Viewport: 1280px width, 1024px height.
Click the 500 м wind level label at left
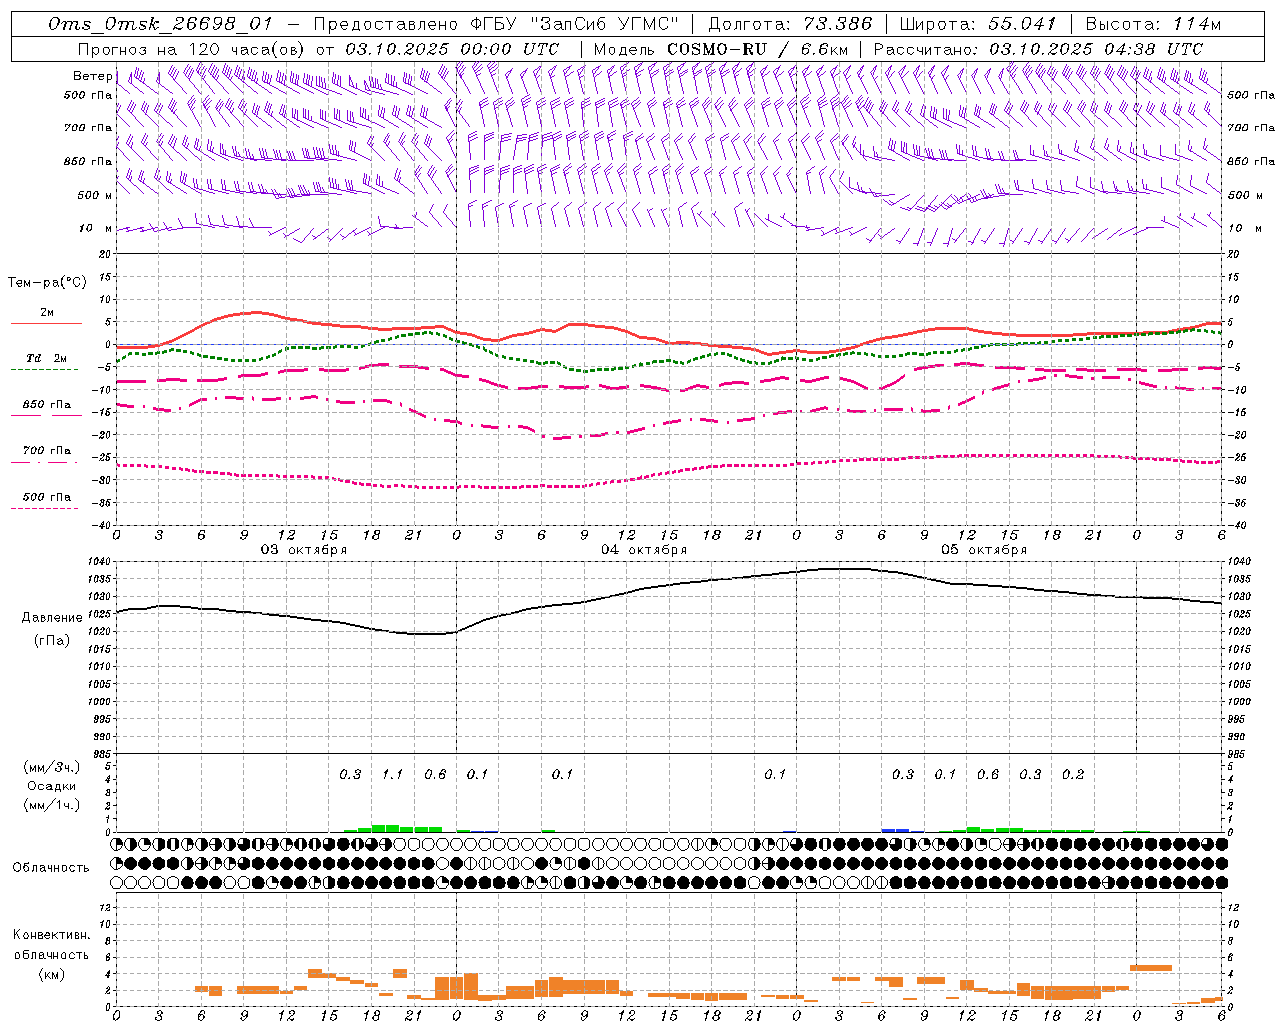[95, 195]
